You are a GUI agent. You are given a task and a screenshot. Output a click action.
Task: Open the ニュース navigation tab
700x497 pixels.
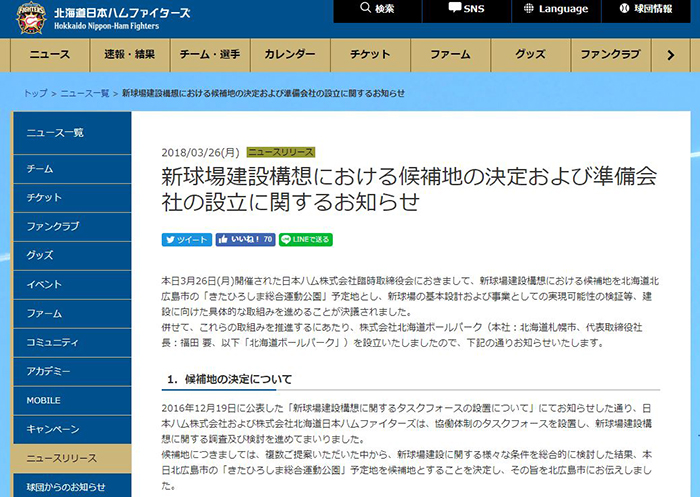pyautogui.click(x=49, y=54)
